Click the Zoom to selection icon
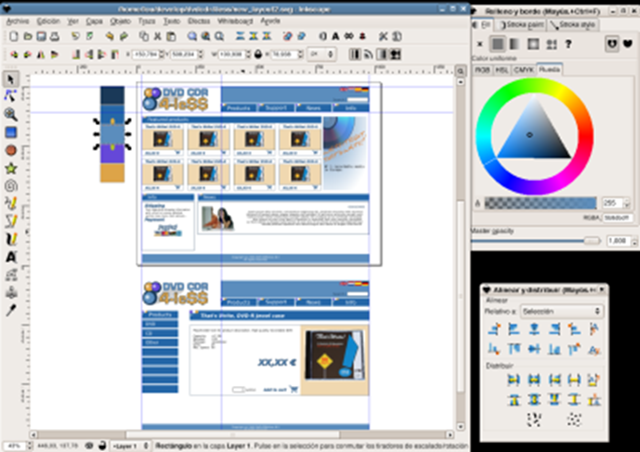The height and width of the screenshot is (452, 640). (192, 36)
